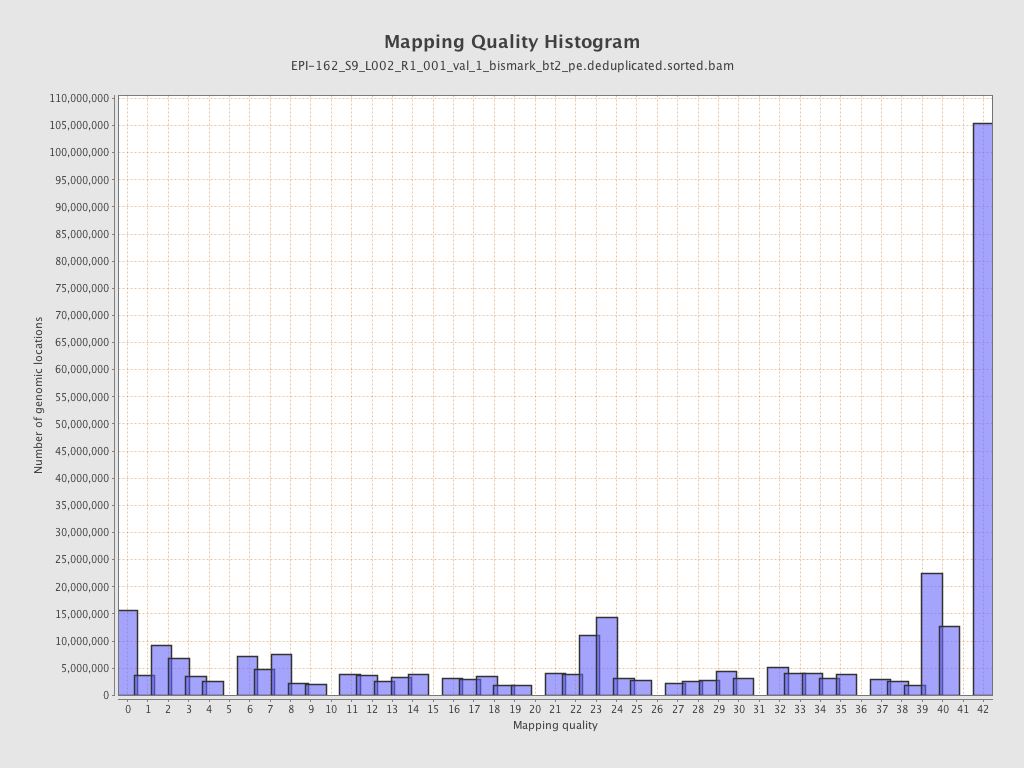Image resolution: width=1024 pixels, height=768 pixels.
Task: Click the x-axis tick label 31
Action: coord(759,709)
